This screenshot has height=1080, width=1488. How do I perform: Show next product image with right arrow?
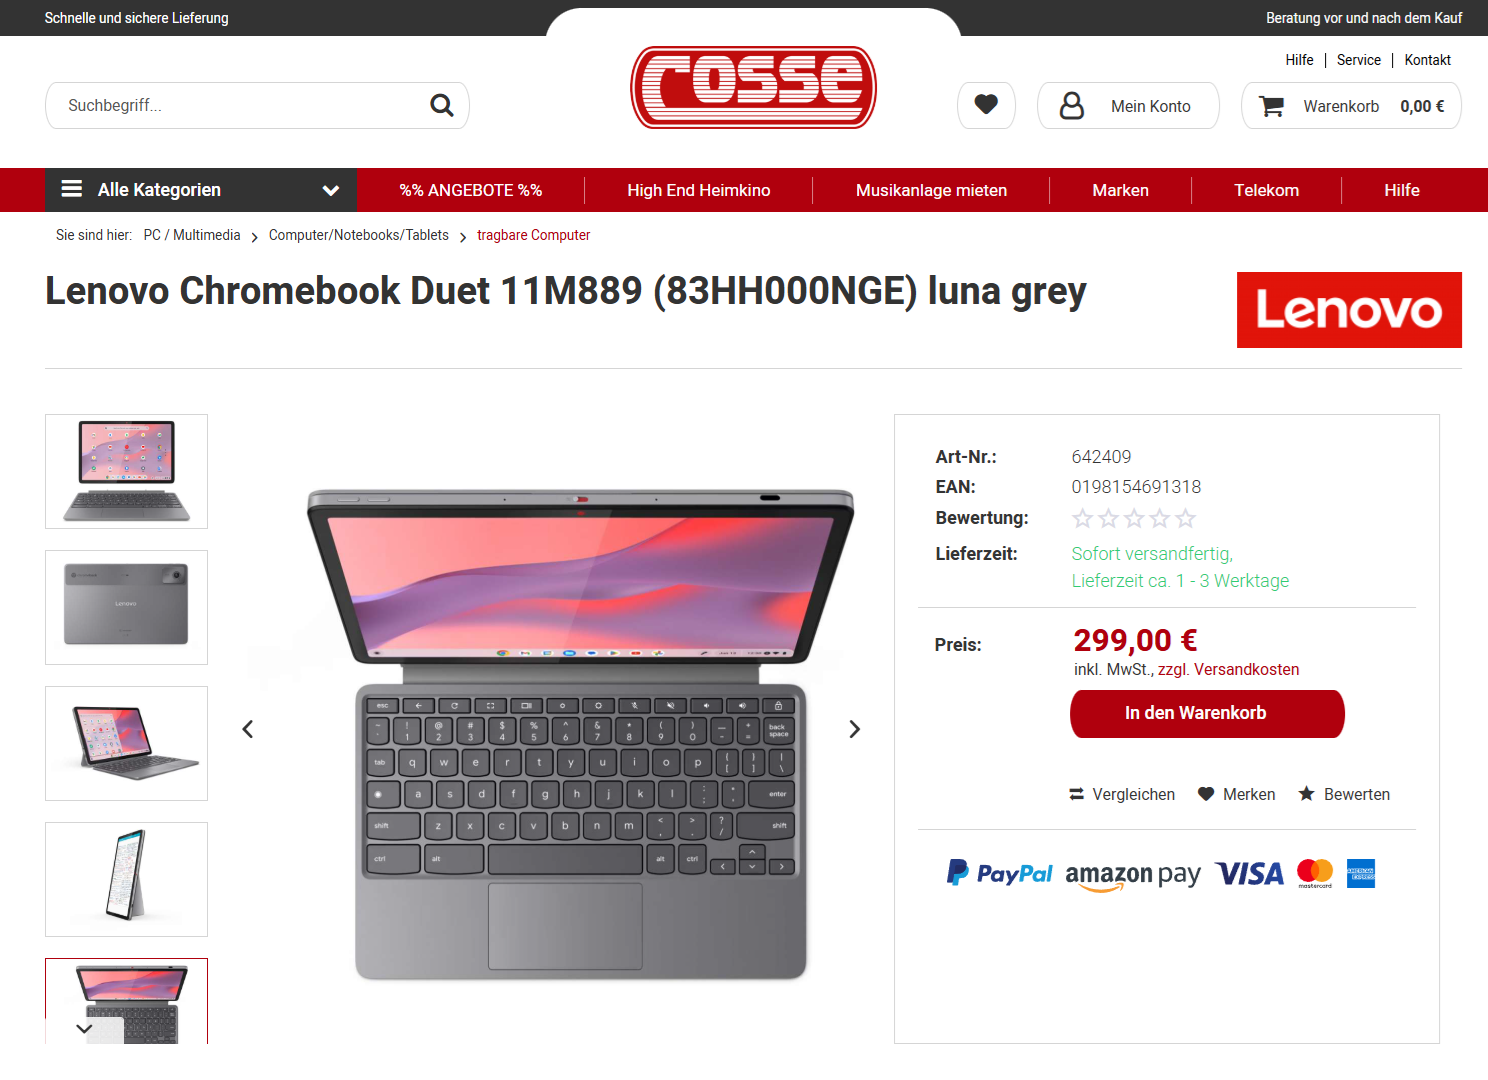click(x=854, y=729)
